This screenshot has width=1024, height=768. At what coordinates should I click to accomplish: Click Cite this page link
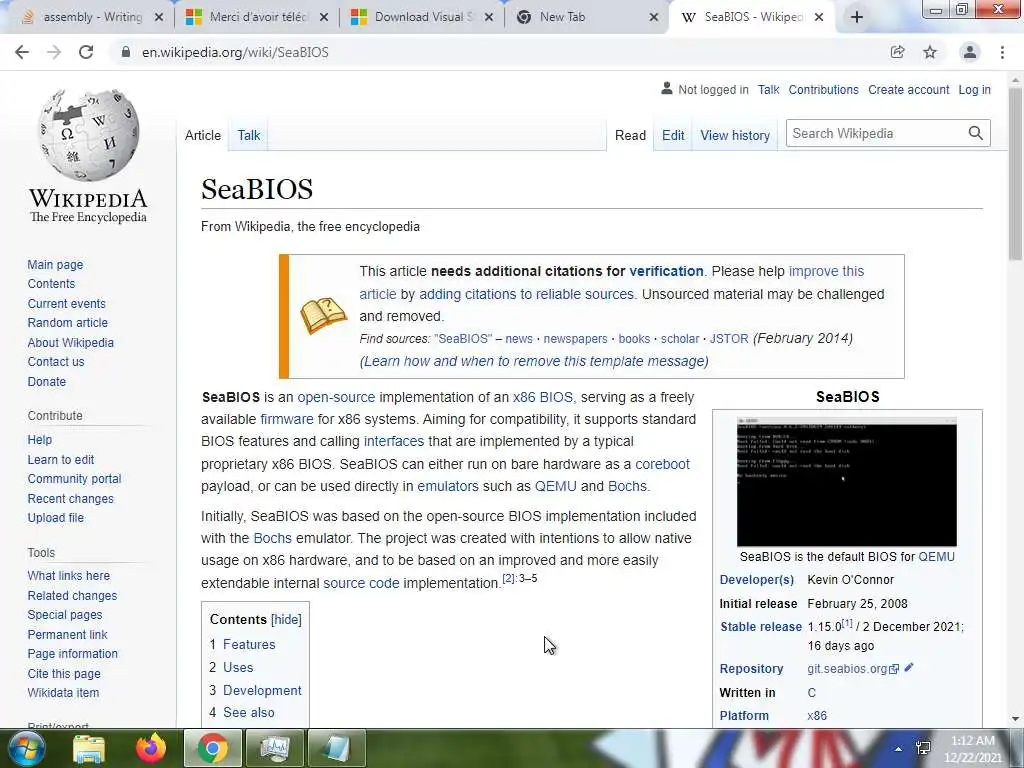(x=64, y=673)
